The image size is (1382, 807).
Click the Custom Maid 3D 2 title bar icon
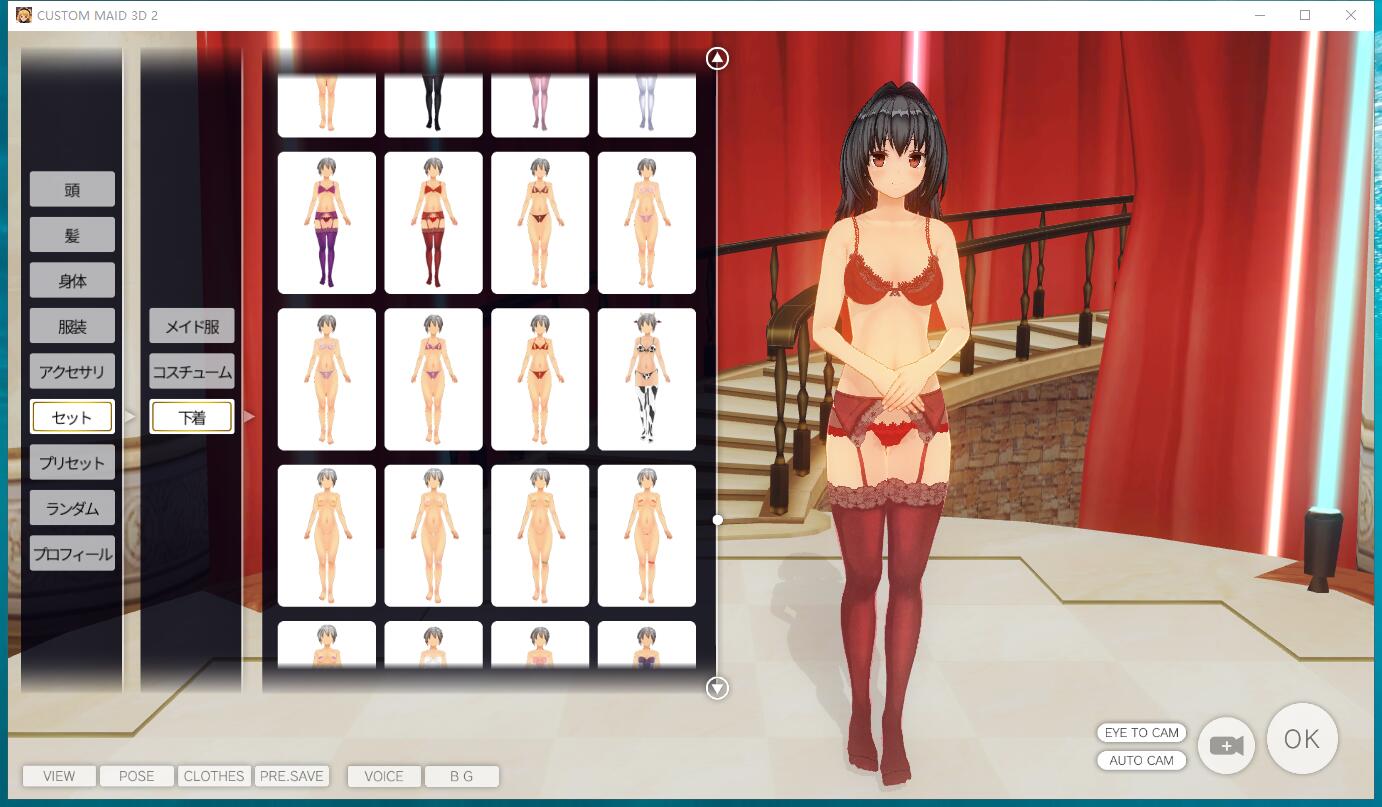point(24,15)
